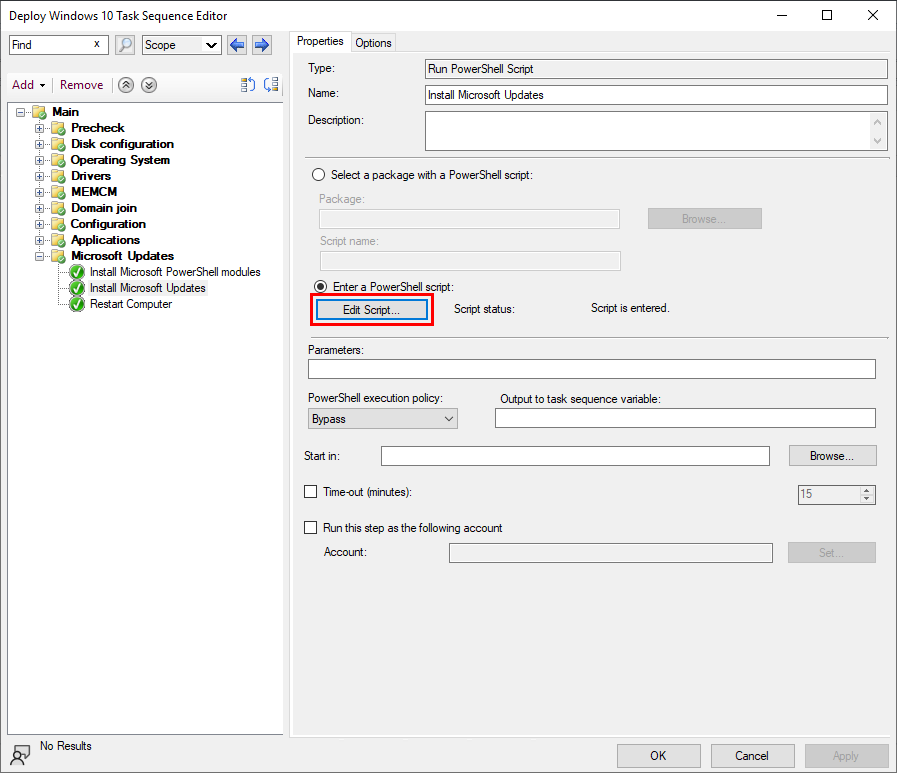
Task: Enable the Time-out (minutes) checkbox
Action: click(x=311, y=491)
